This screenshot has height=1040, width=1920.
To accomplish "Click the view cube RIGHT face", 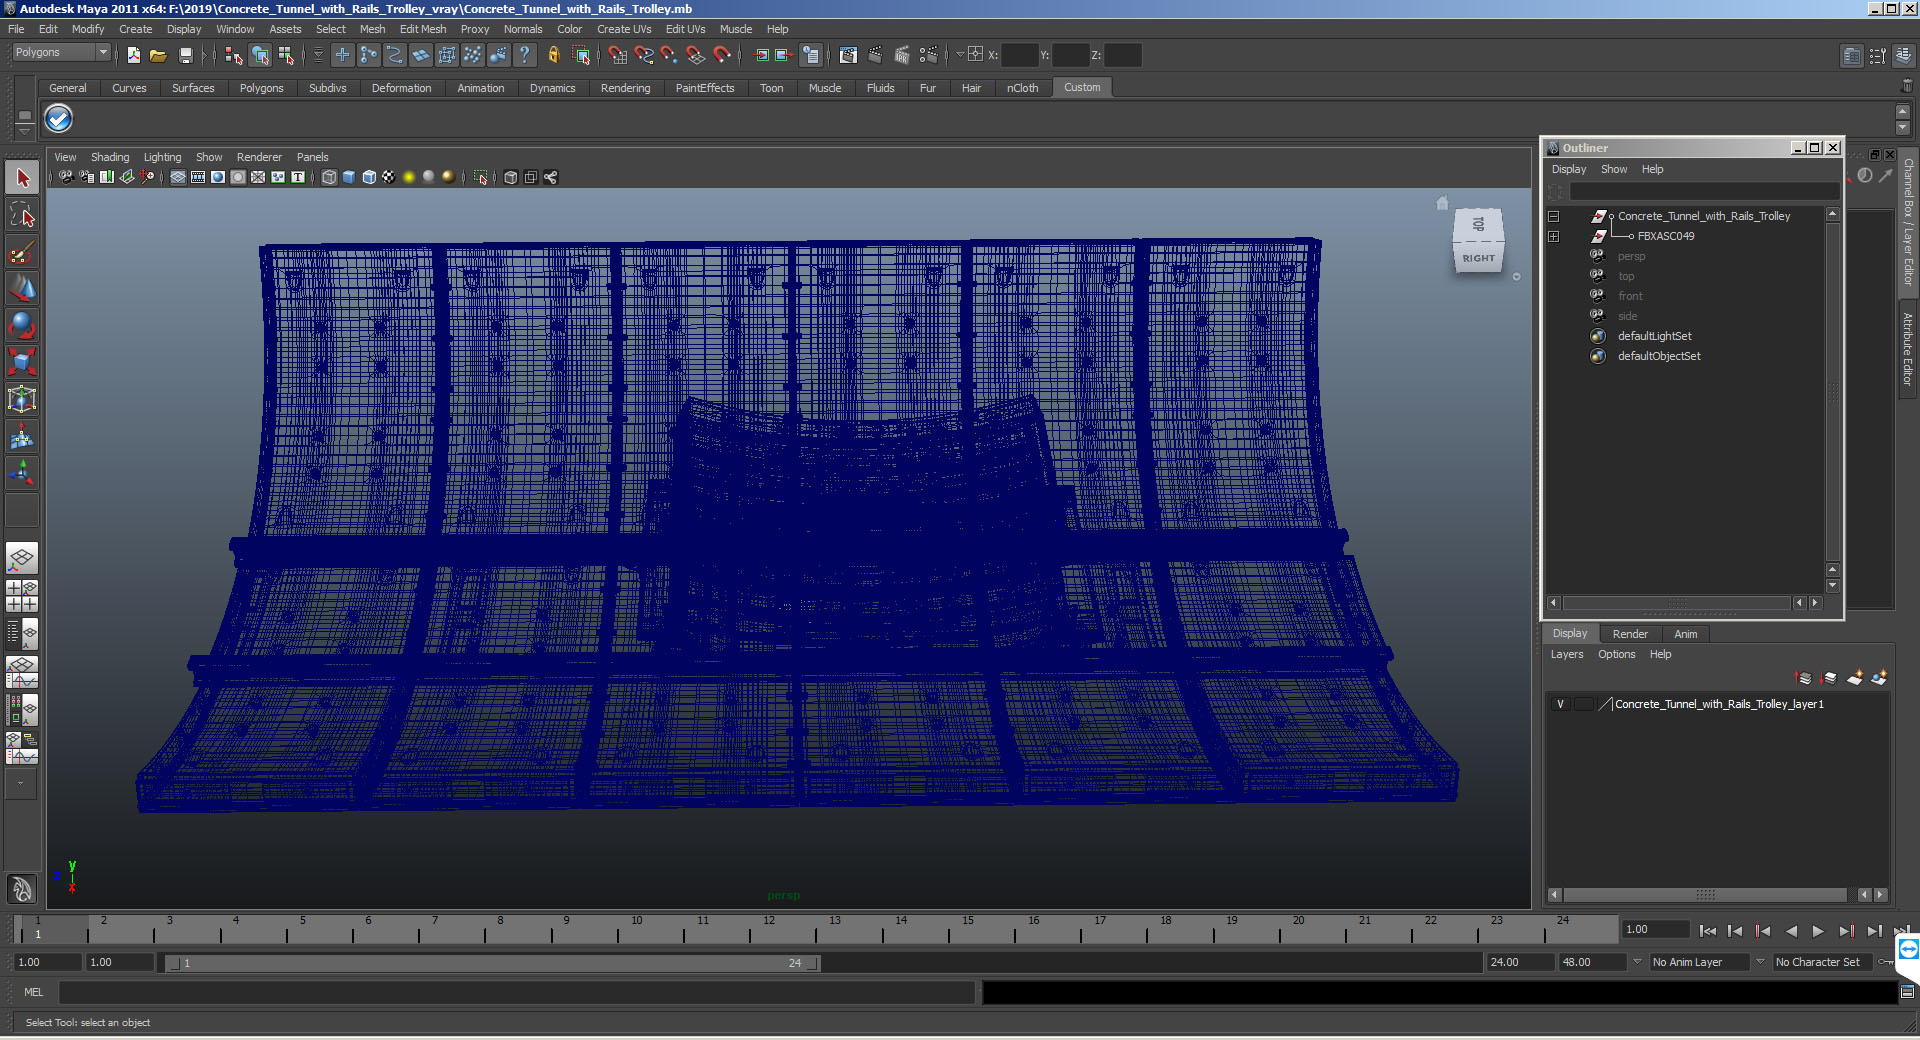I will pos(1478,258).
